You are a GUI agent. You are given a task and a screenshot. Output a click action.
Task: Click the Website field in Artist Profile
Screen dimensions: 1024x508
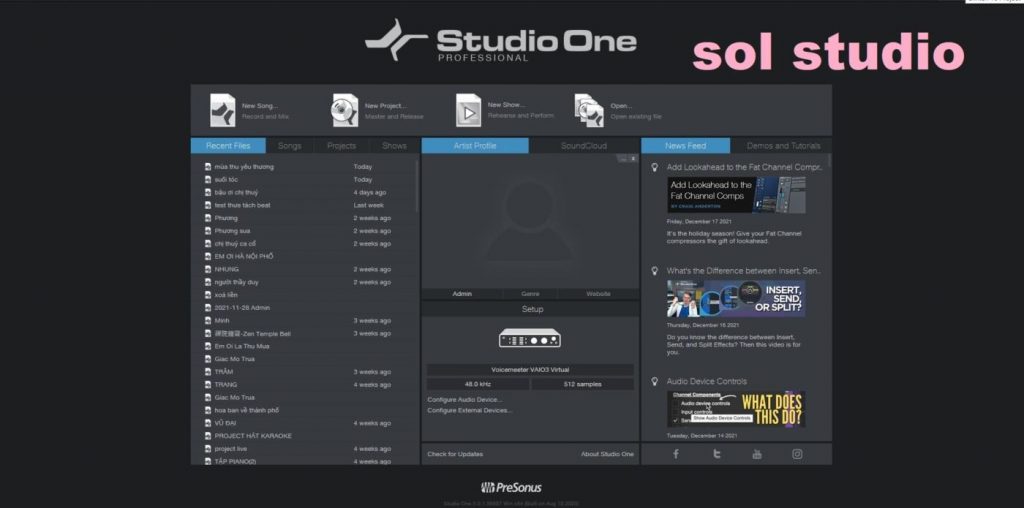tap(598, 294)
